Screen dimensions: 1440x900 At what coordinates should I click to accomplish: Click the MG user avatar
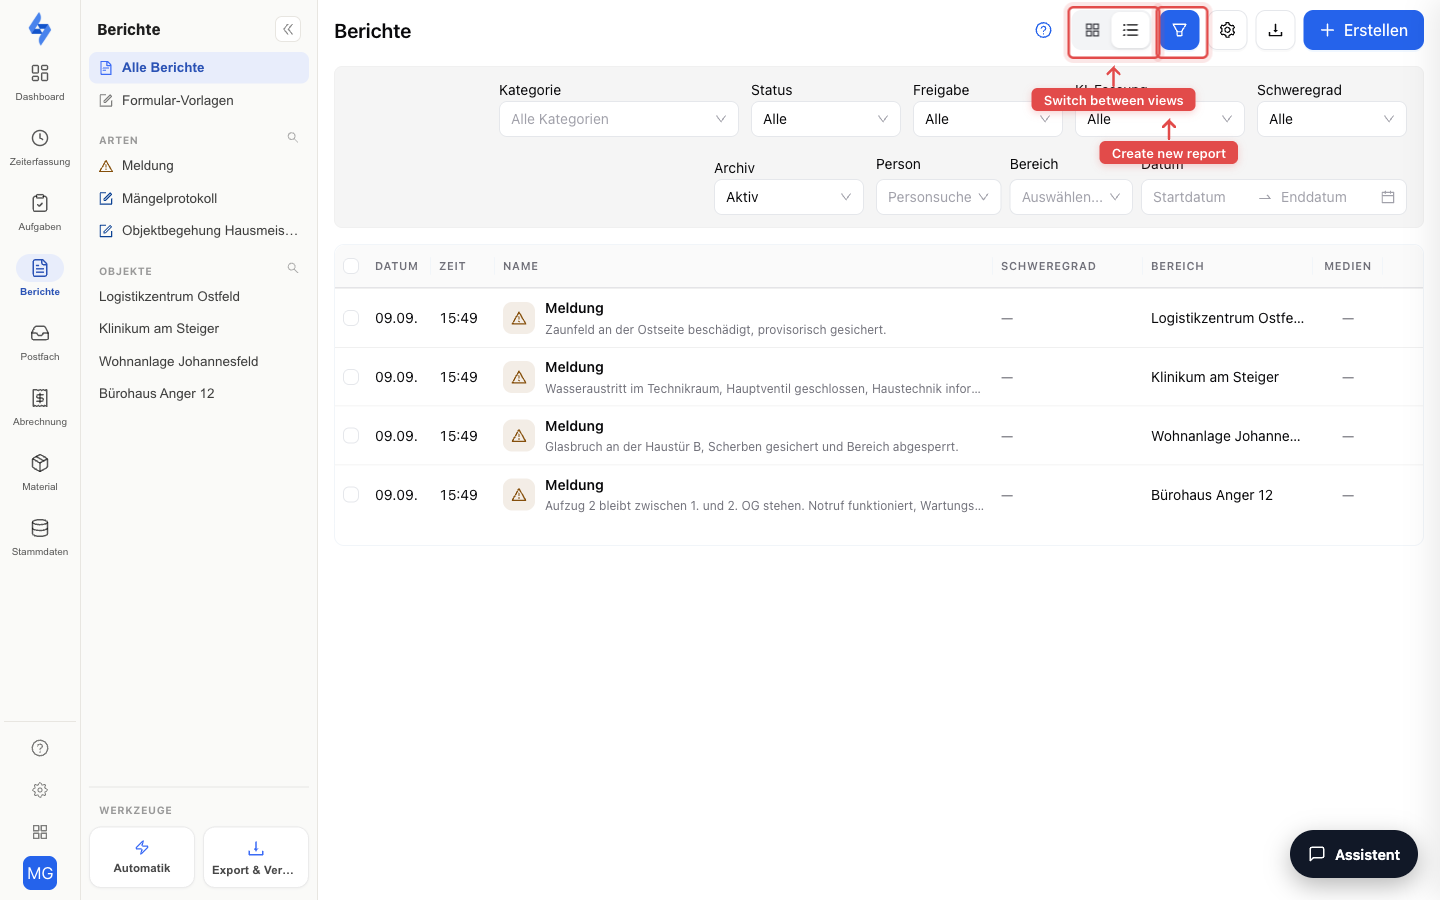pyautogui.click(x=40, y=873)
